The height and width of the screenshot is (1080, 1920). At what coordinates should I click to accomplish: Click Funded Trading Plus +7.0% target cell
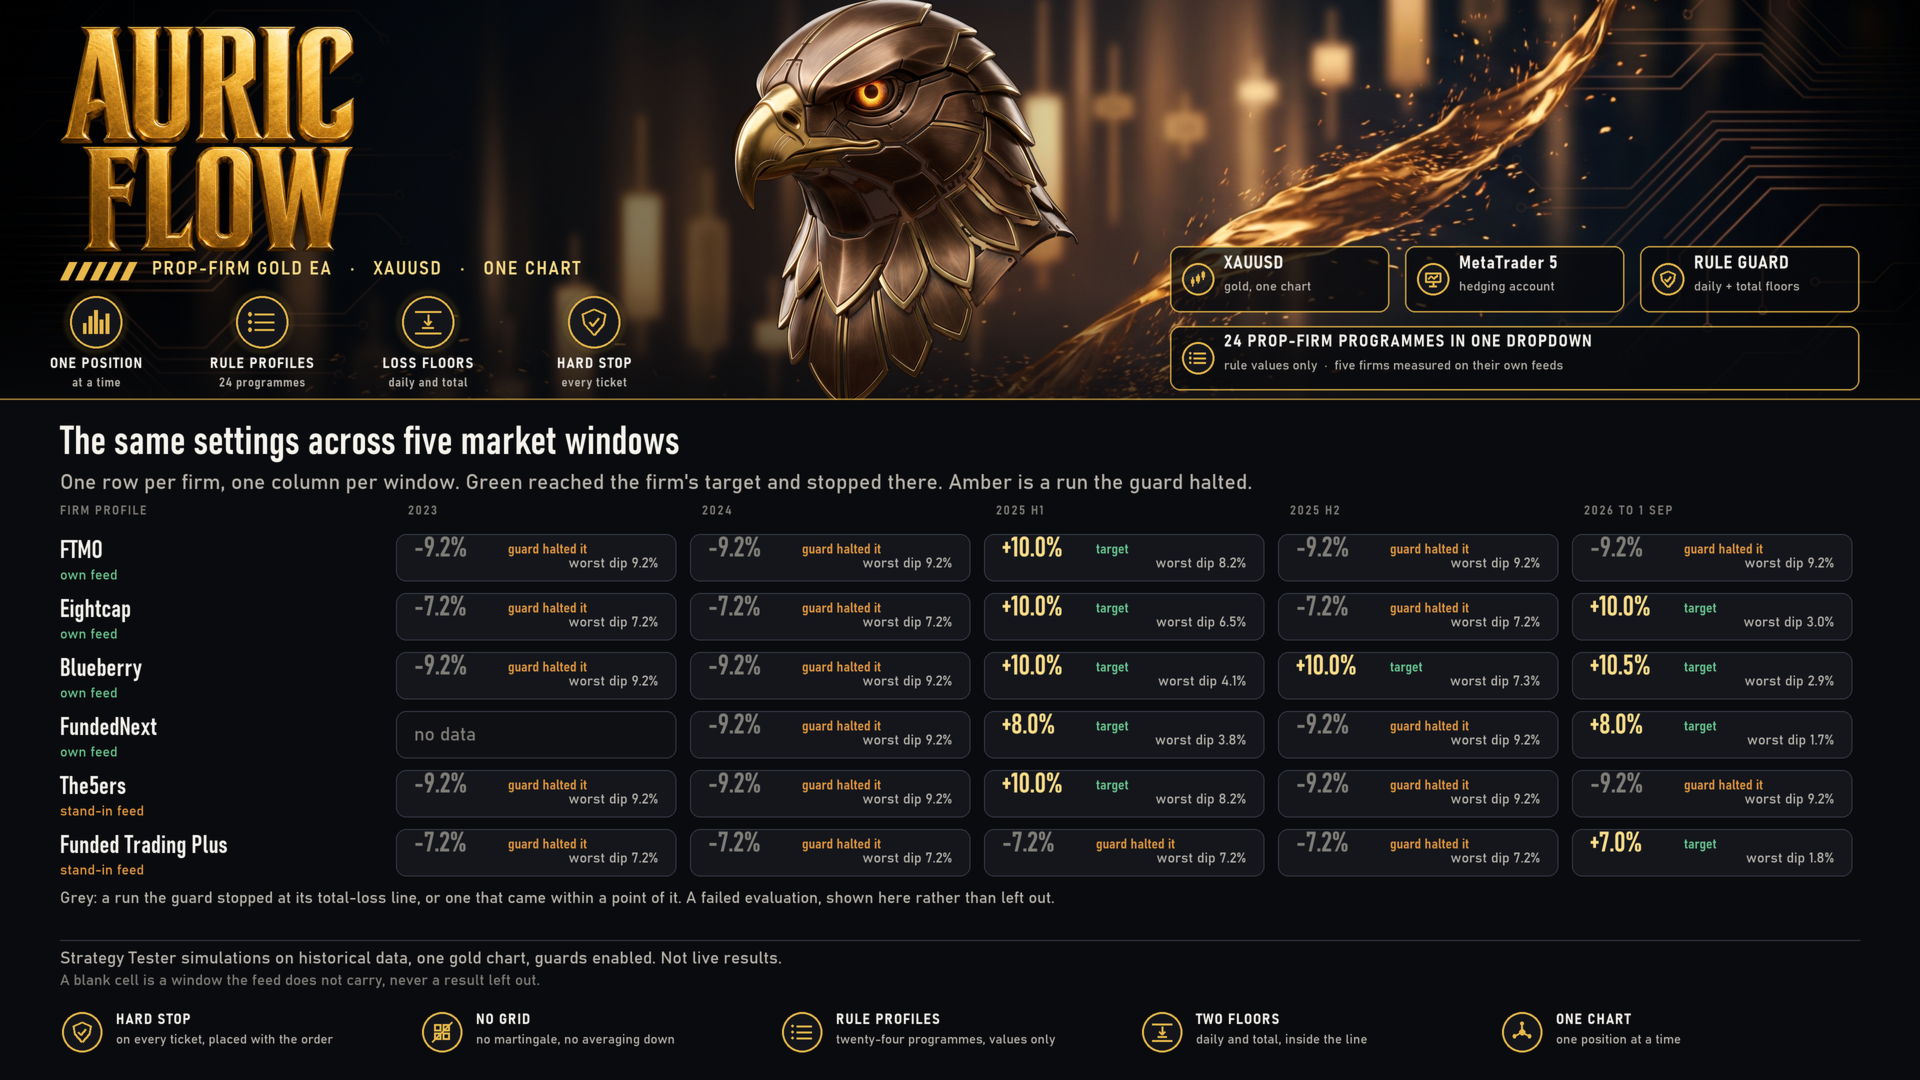[1712, 853]
